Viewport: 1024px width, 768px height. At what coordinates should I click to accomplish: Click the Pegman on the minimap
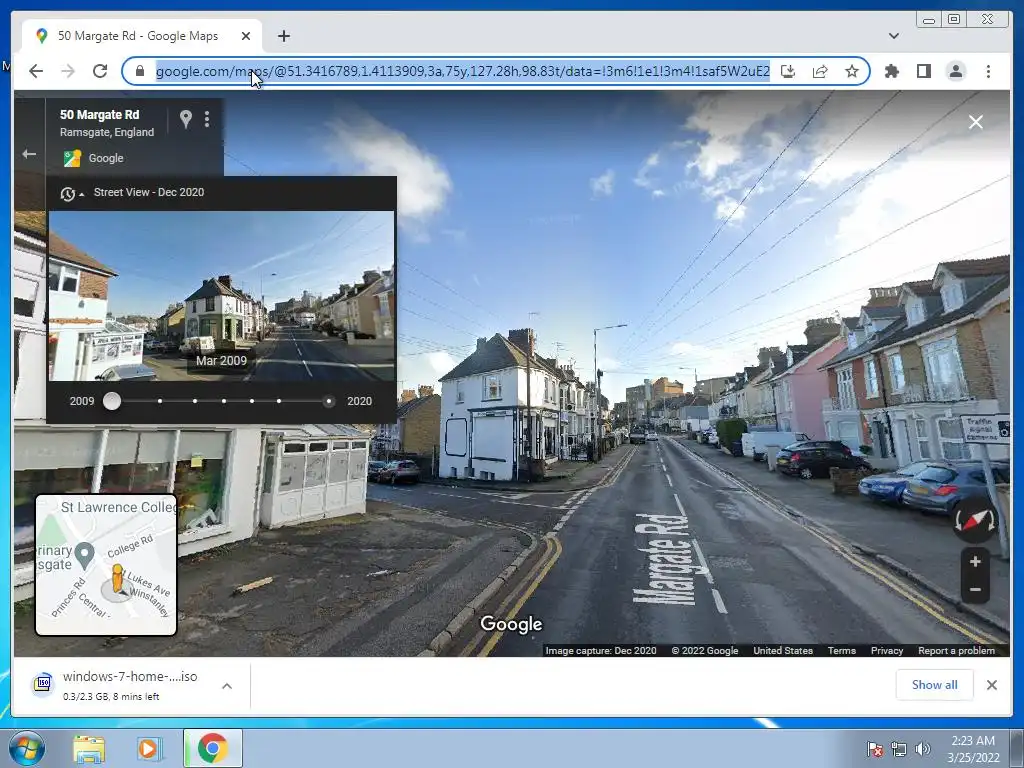(117, 579)
